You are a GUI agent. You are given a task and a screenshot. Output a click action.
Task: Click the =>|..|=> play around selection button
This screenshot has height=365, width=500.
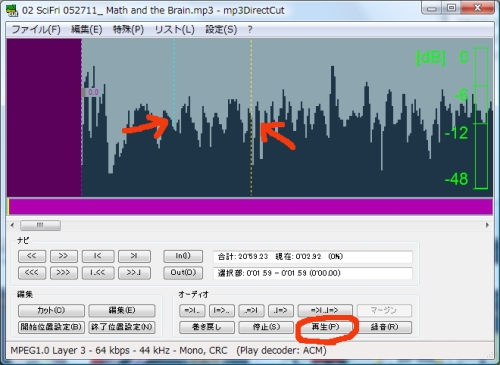[325, 310]
